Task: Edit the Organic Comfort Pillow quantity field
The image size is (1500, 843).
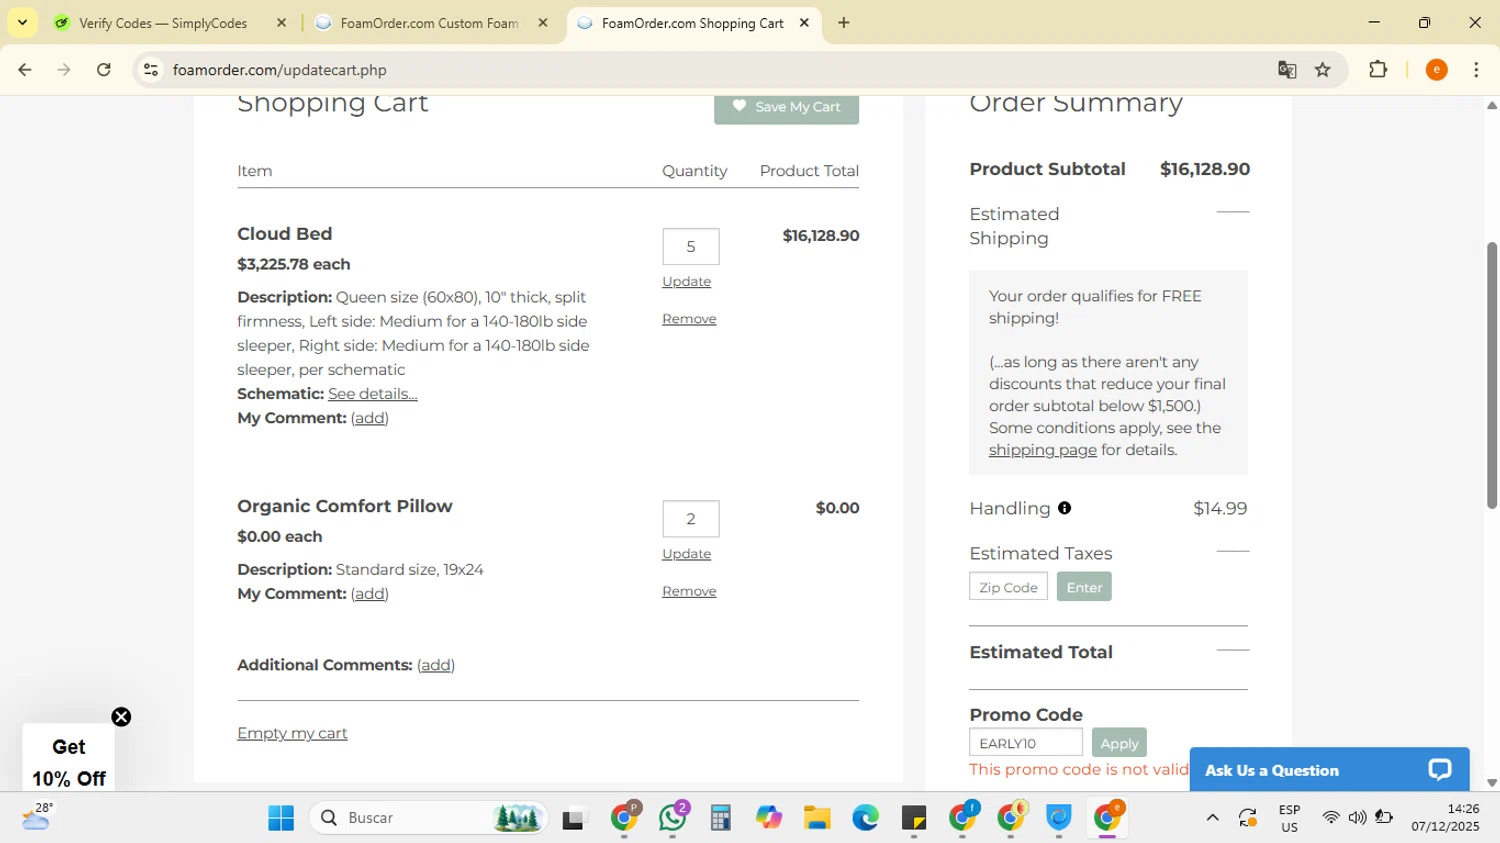Action: pyautogui.click(x=690, y=519)
